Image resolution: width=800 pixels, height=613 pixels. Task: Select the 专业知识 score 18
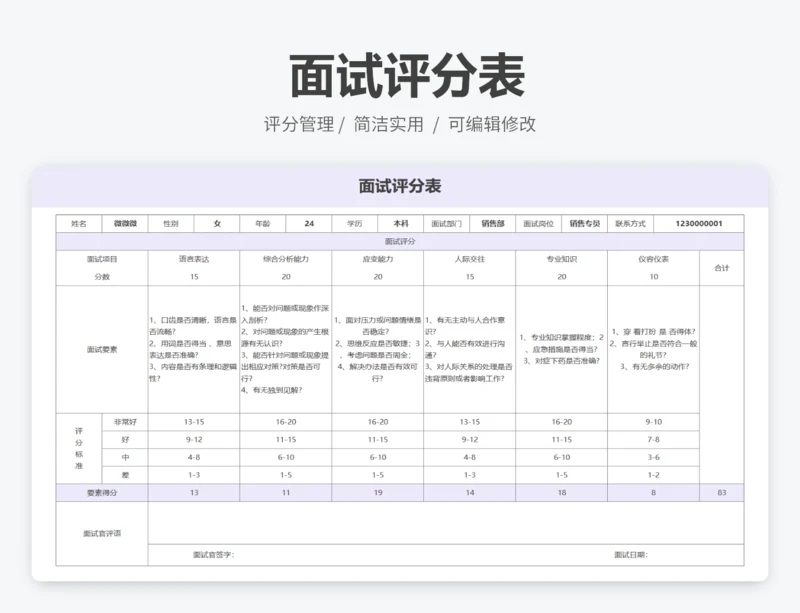(x=561, y=493)
